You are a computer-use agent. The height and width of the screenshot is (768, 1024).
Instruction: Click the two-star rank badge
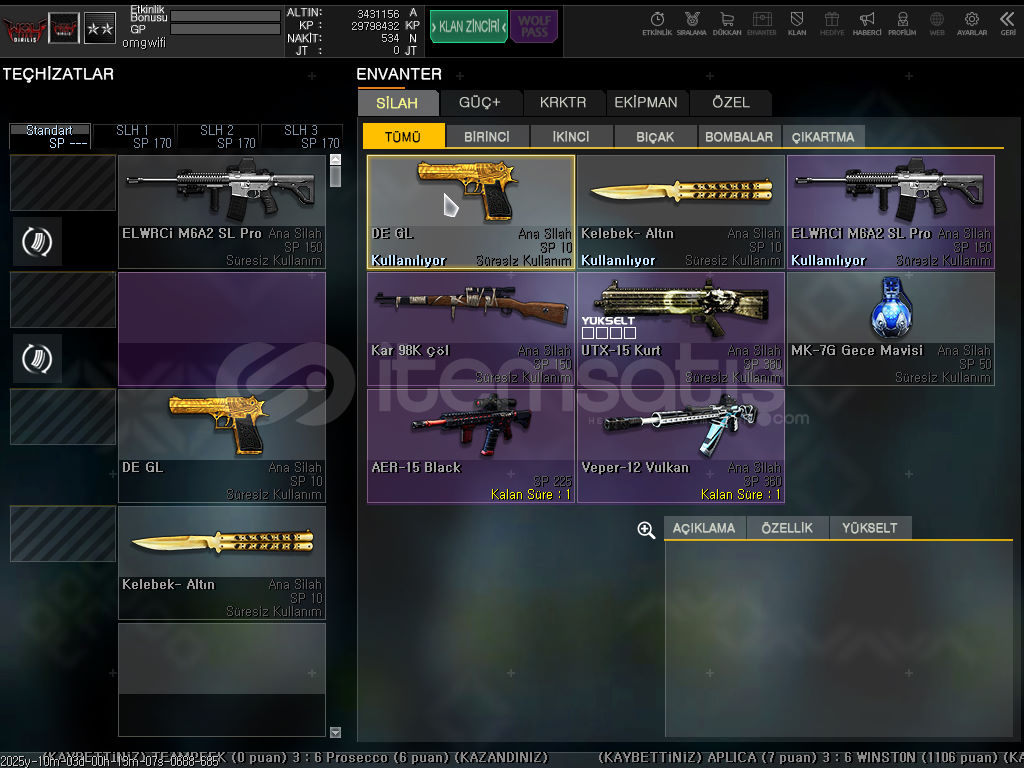100,28
